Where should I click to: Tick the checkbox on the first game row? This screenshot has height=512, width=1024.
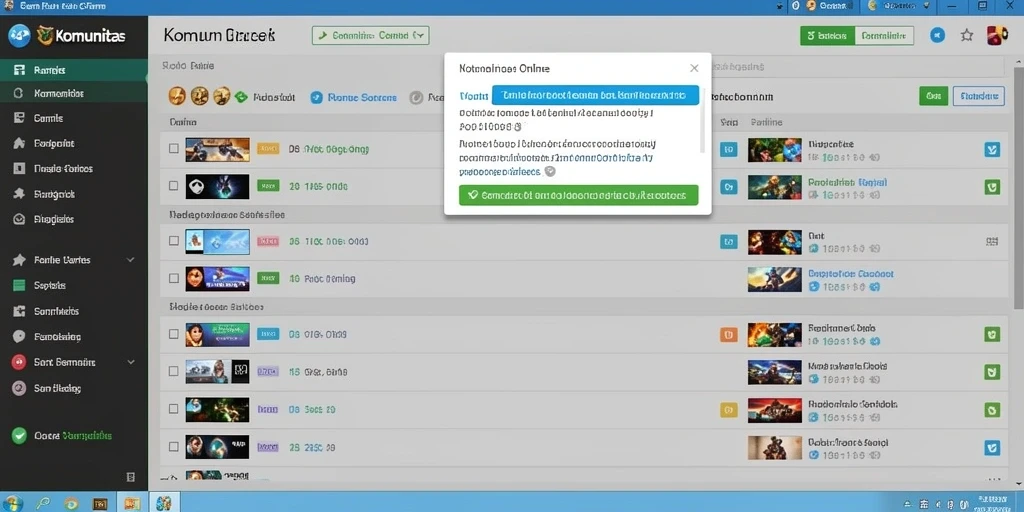coord(174,148)
